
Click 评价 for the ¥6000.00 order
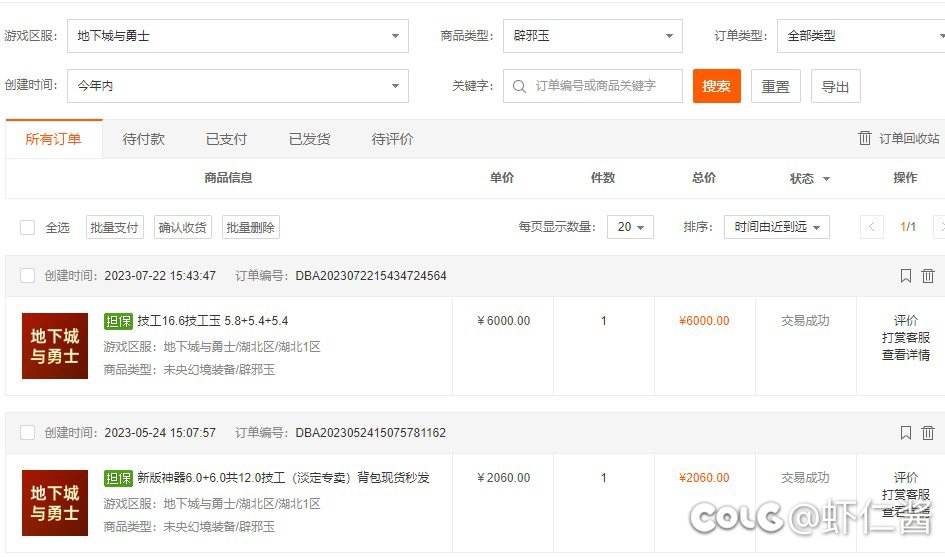(x=906, y=321)
